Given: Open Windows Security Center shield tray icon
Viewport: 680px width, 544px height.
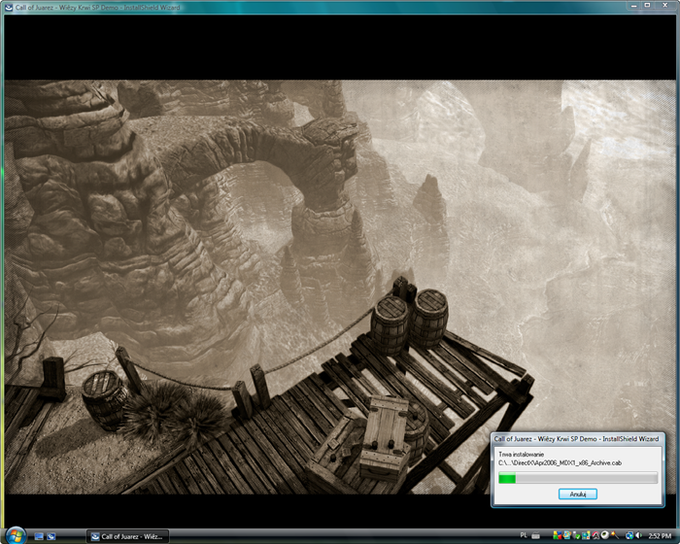Looking at the screenshot, I should click(x=557, y=535).
